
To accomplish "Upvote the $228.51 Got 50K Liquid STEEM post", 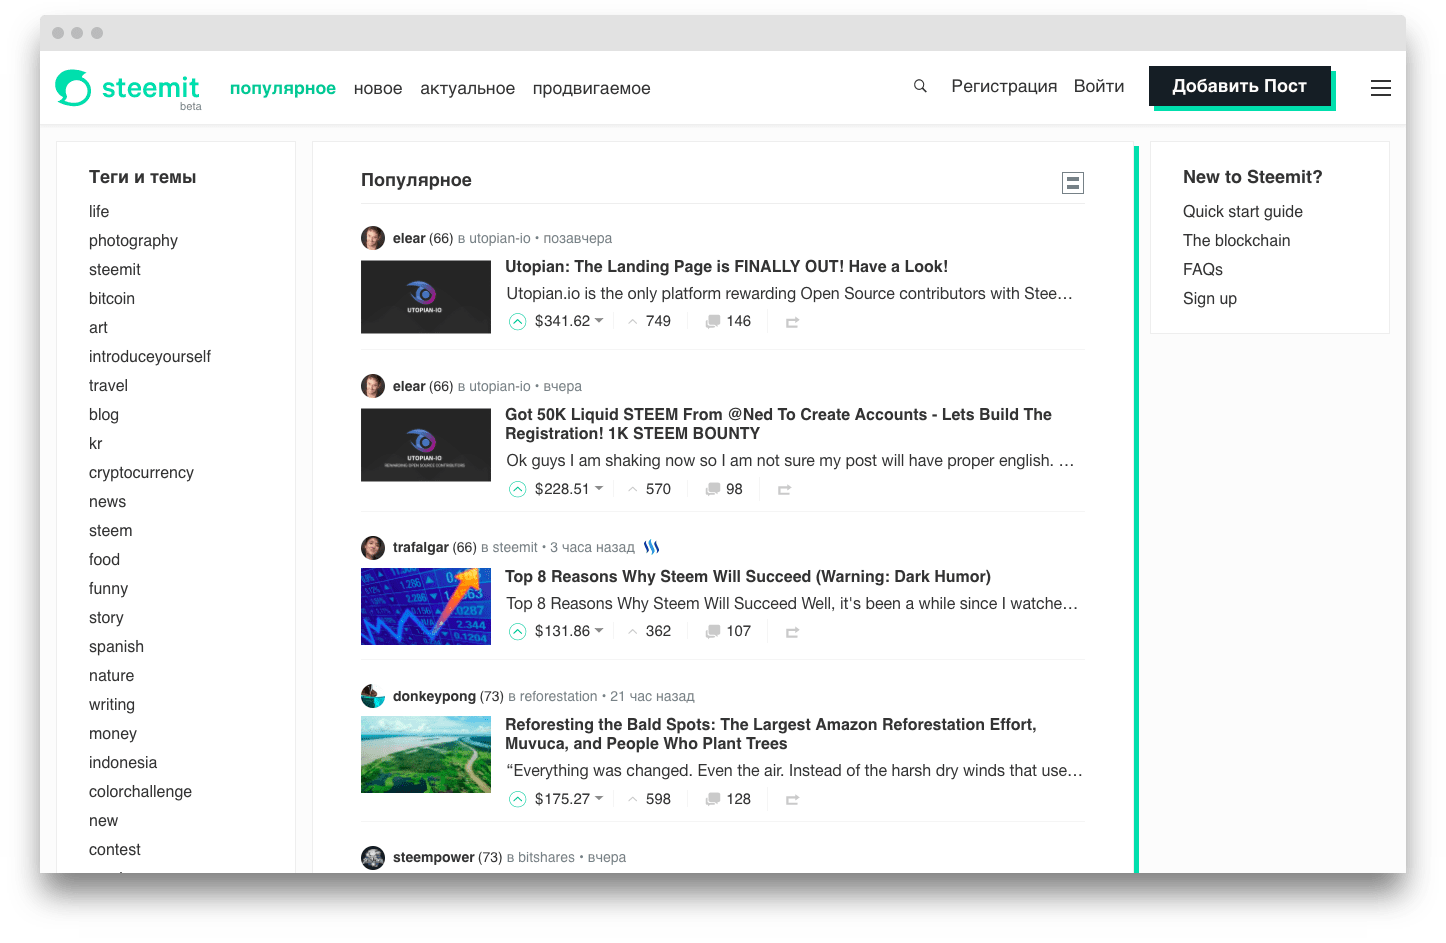I will pos(517,489).
